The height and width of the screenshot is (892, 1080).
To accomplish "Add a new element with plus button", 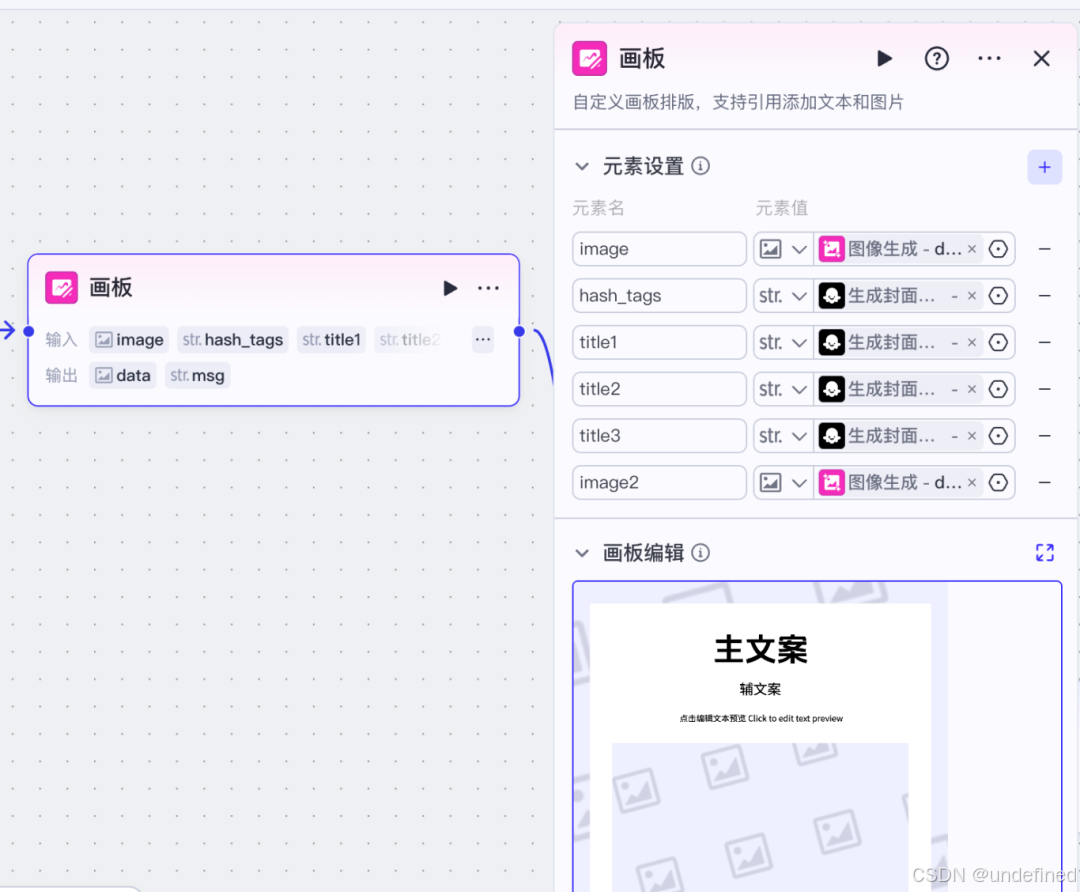I will 1044,167.
